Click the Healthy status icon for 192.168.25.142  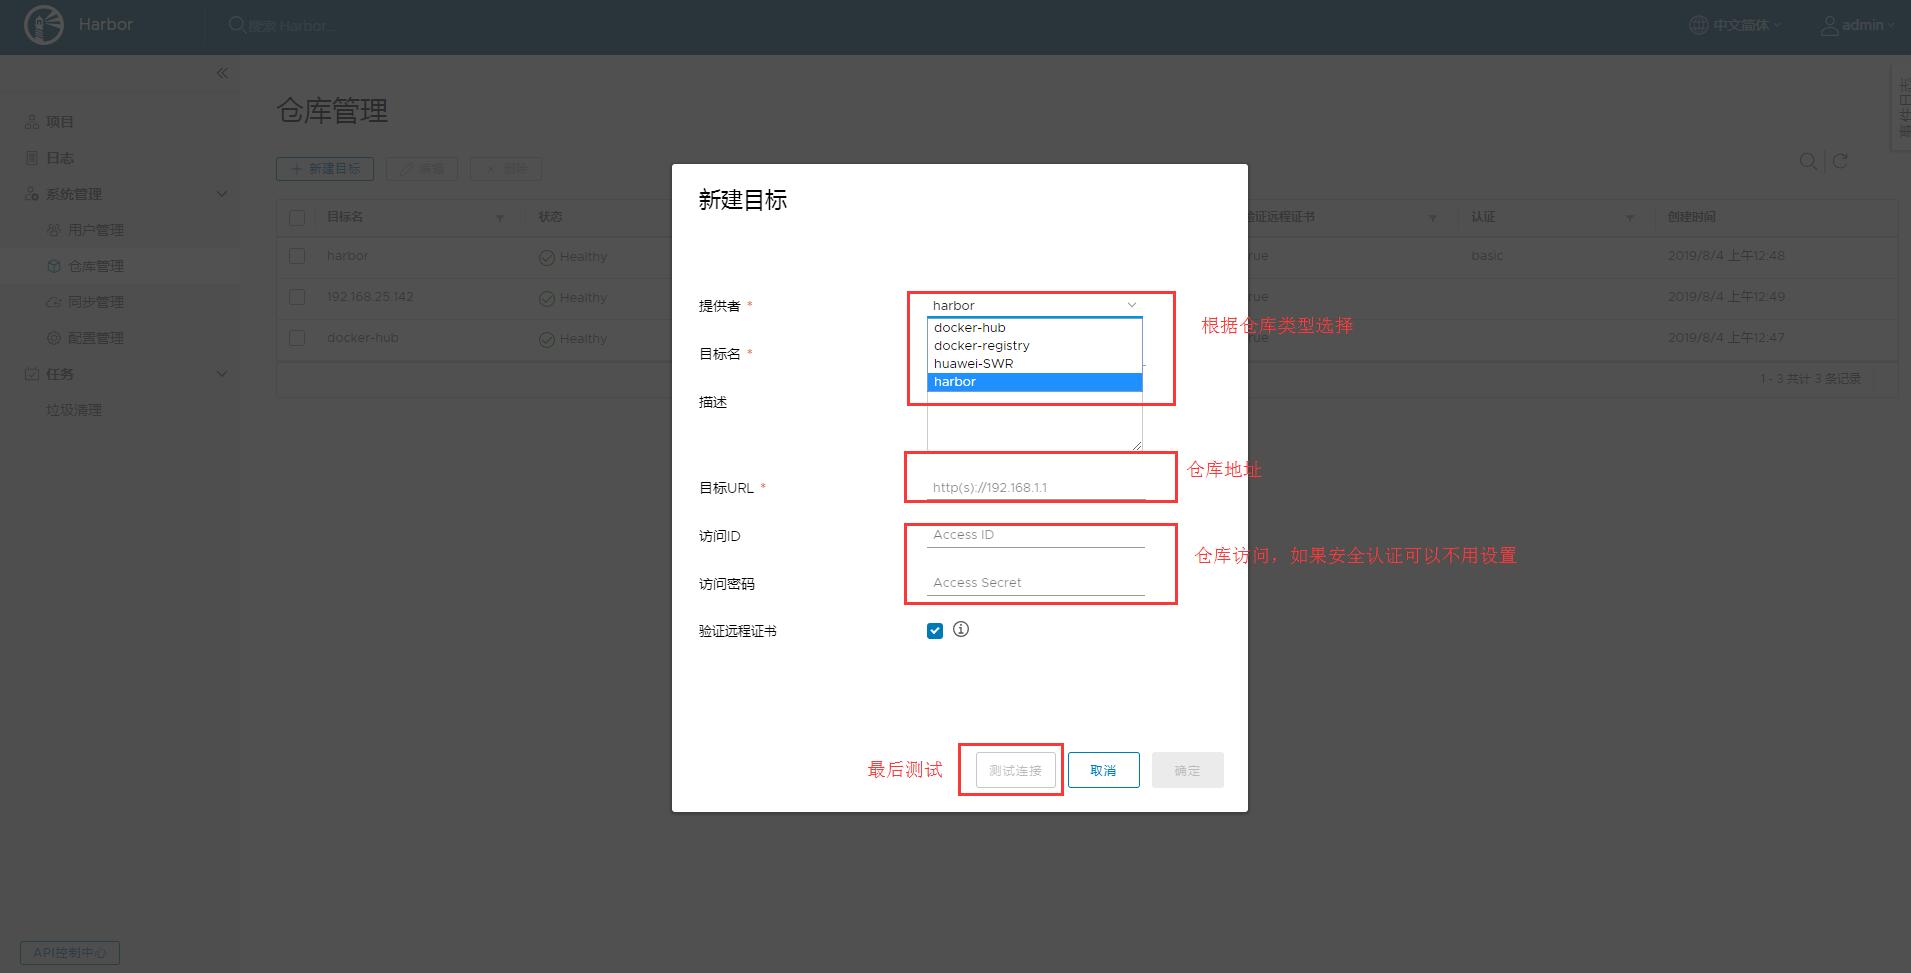pyautogui.click(x=547, y=298)
